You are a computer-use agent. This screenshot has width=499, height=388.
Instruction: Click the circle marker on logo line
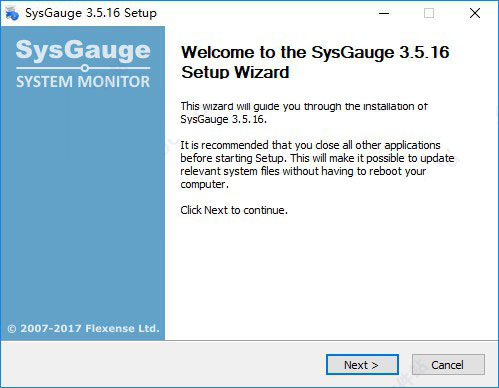85,68
